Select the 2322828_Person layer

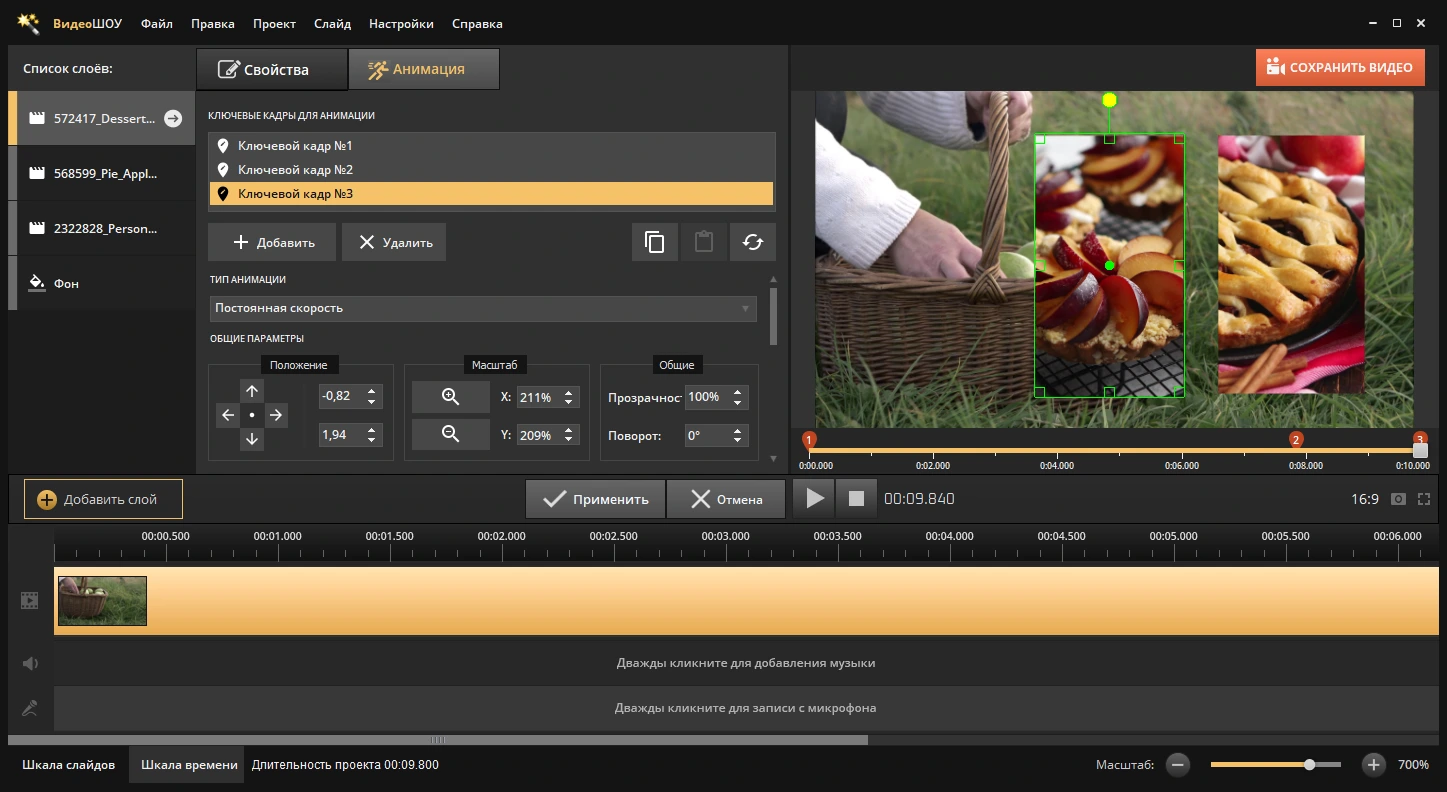coord(102,228)
